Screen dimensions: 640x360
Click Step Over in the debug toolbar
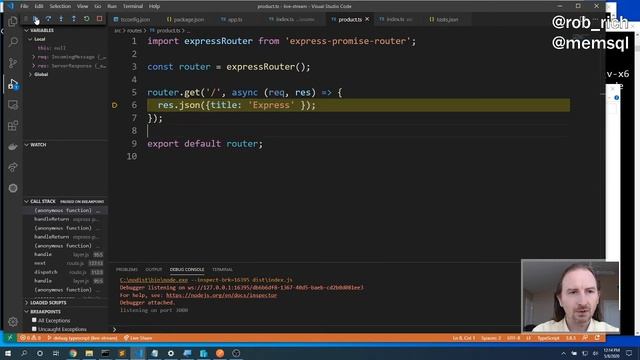48,19
